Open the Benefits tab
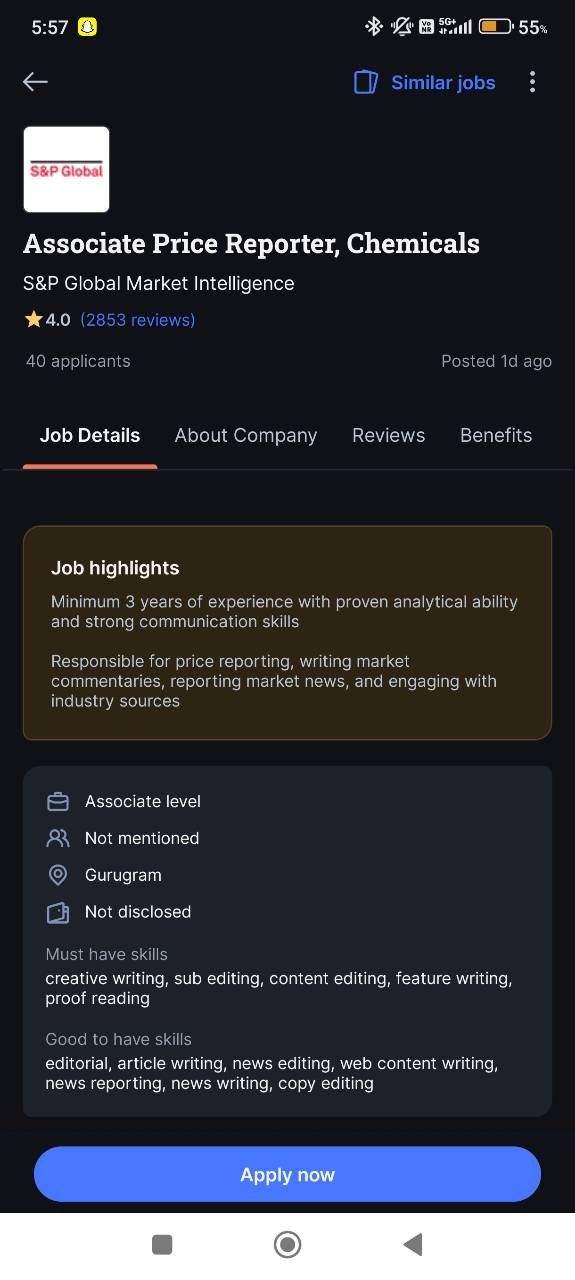Image resolution: width=575 pixels, height=1280 pixels. click(x=496, y=436)
